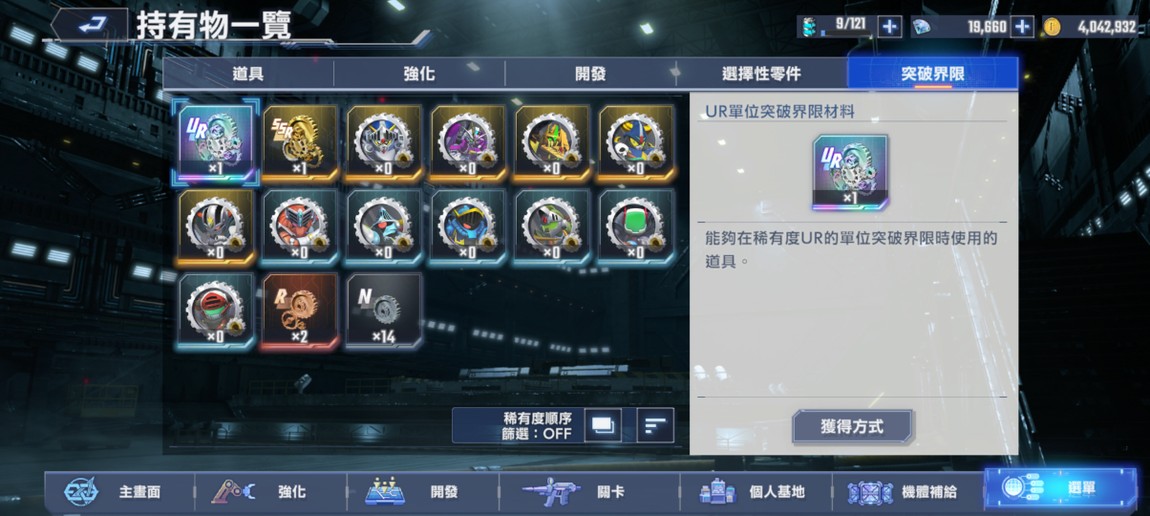This screenshot has height=516, width=1150.
Task: Toggle the 稀有度順序 filter setting
Action: 537,425
